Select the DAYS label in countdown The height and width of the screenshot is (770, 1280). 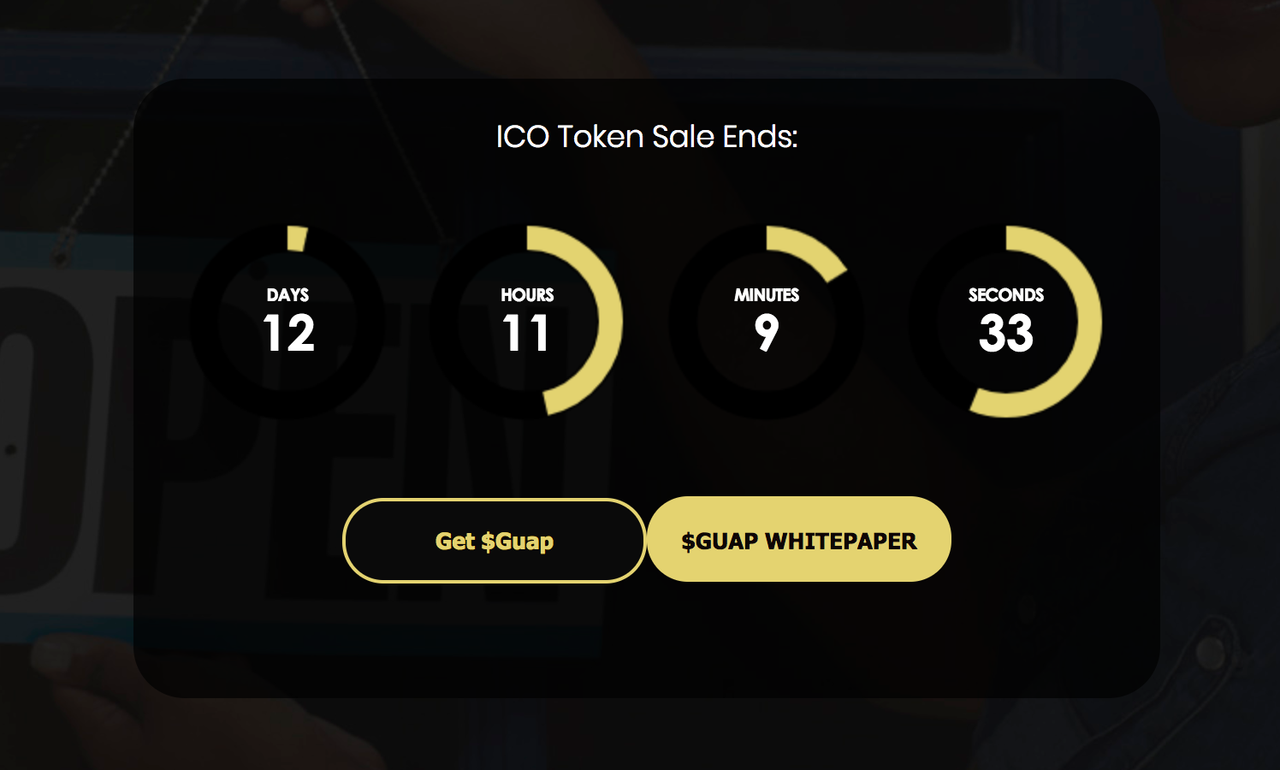click(x=288, y=295)
